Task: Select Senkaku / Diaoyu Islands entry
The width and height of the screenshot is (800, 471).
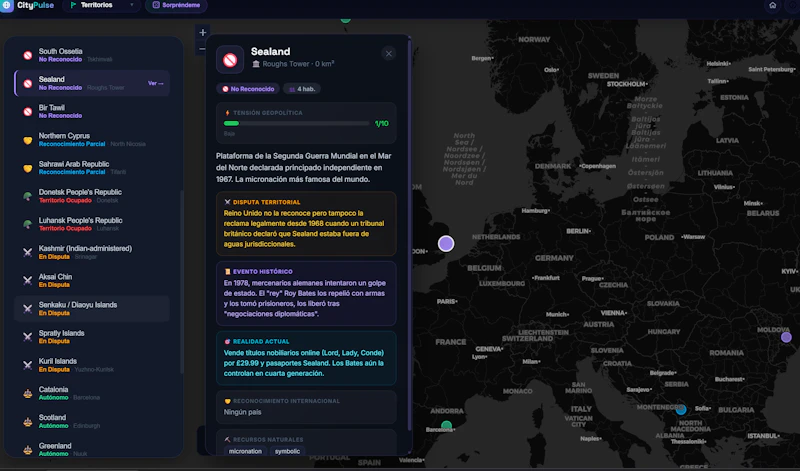Action: pos(92,308)
